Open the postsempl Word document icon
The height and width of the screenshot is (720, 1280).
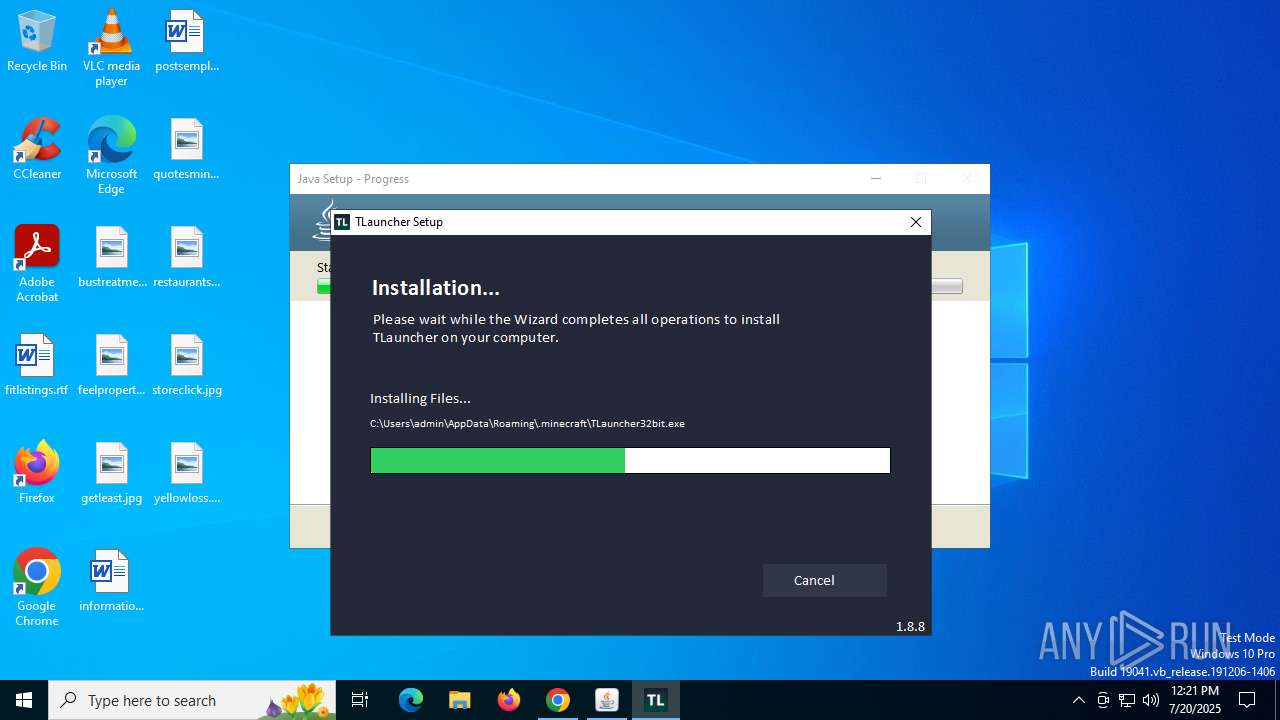tap(187, 42)
